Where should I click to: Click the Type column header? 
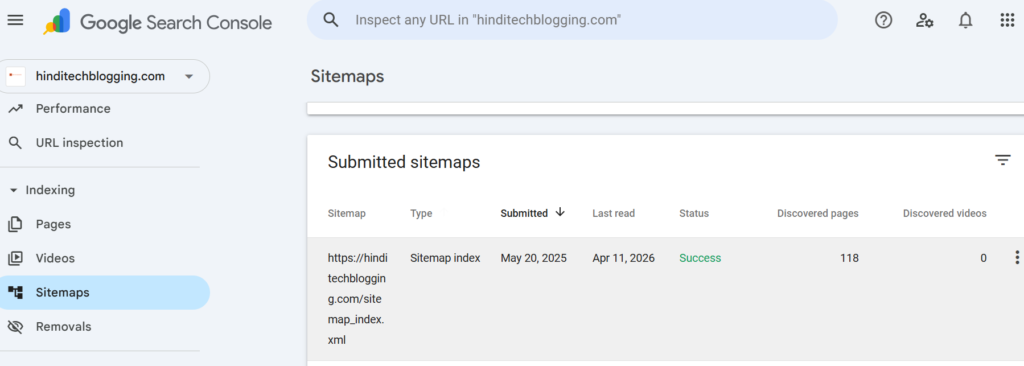(x=421, y=213)
